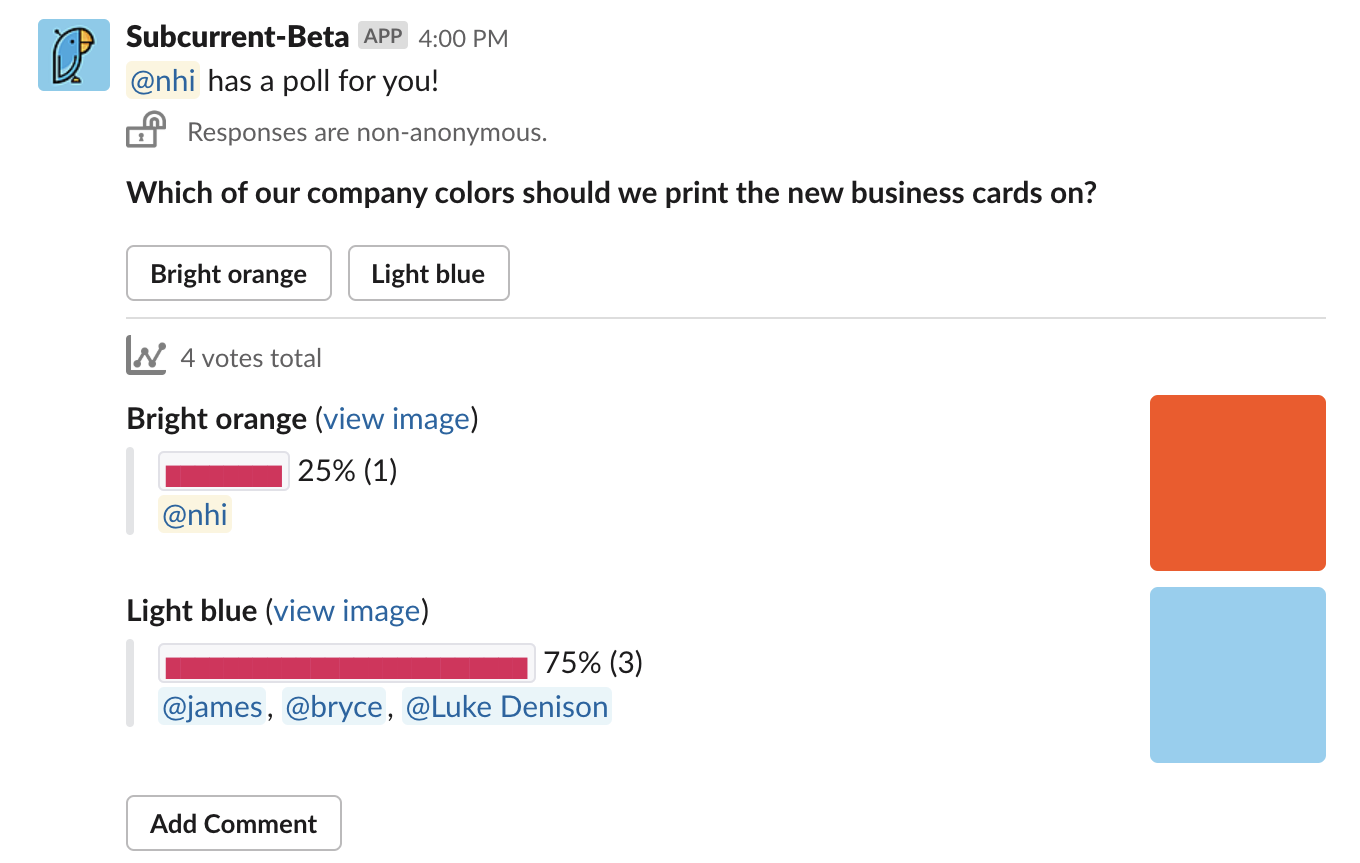Click the 75% Light blue progress bar
The image size is (1360, 863).
347,664
